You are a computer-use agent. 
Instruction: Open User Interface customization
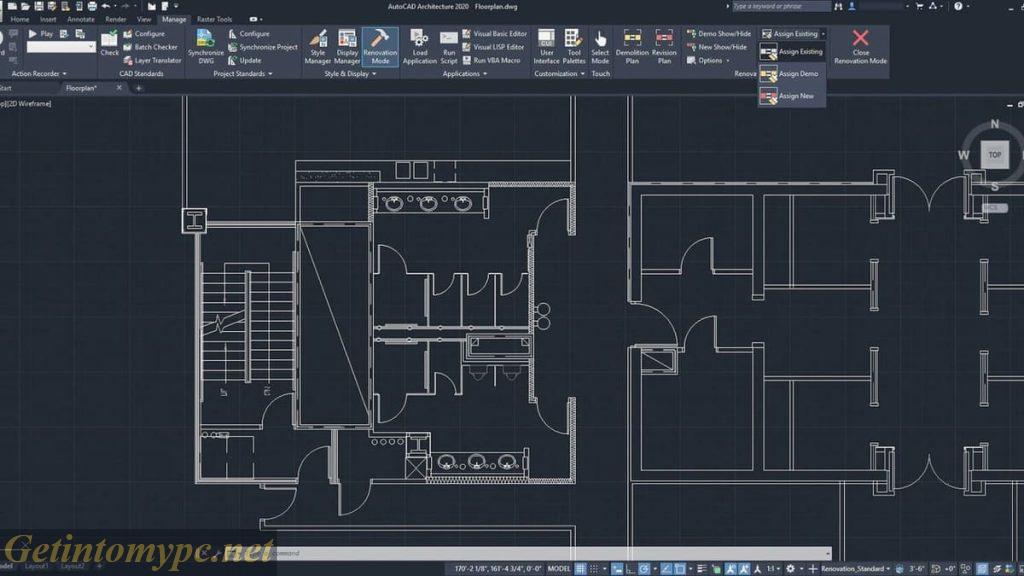click(x=546, y=46)
